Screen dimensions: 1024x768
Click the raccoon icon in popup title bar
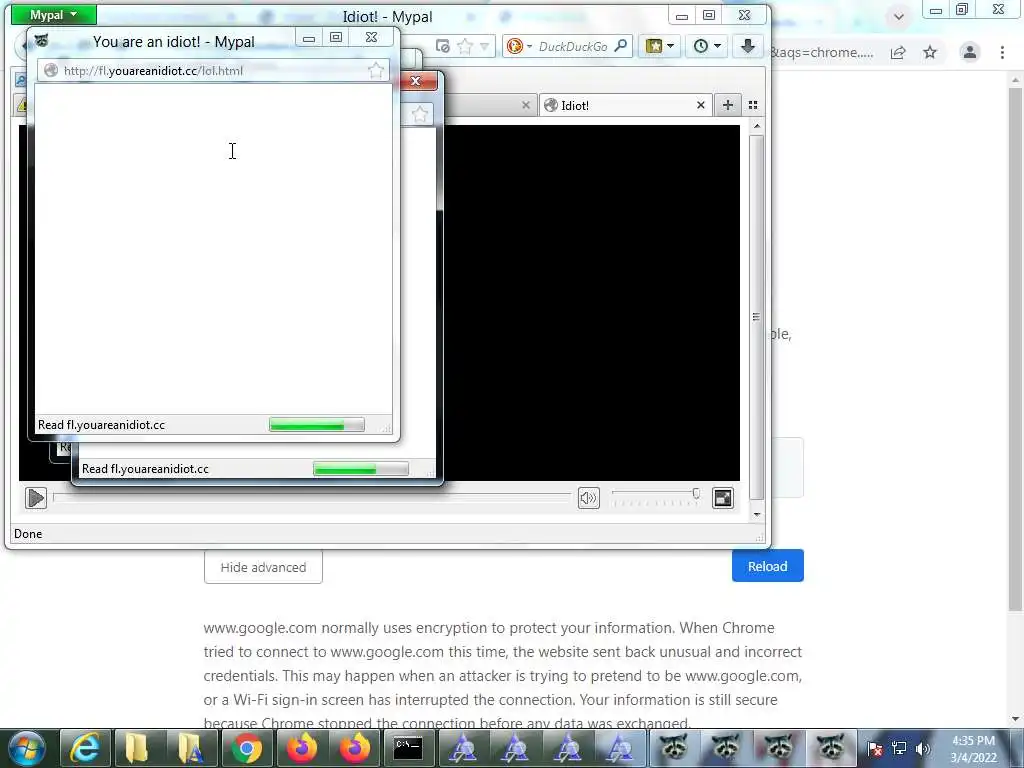coord(42,40)
